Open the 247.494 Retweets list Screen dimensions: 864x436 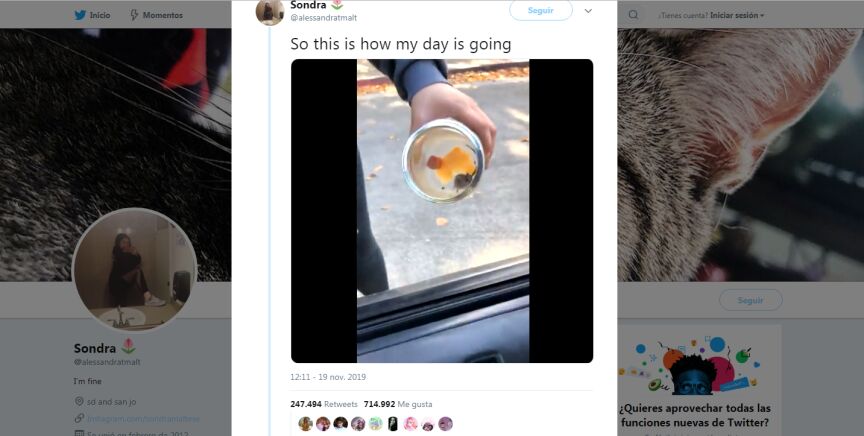click(324, 404)
